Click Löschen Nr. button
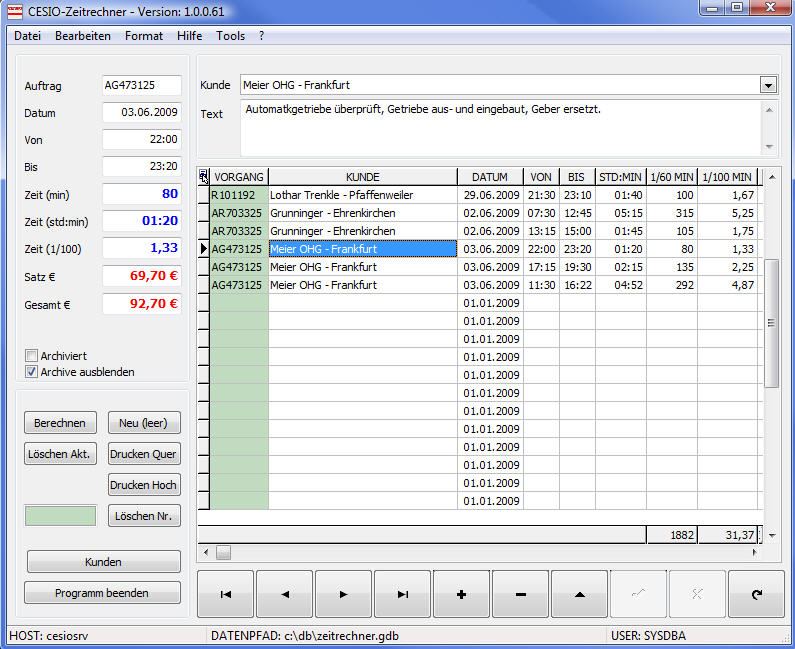 point(143,516)
